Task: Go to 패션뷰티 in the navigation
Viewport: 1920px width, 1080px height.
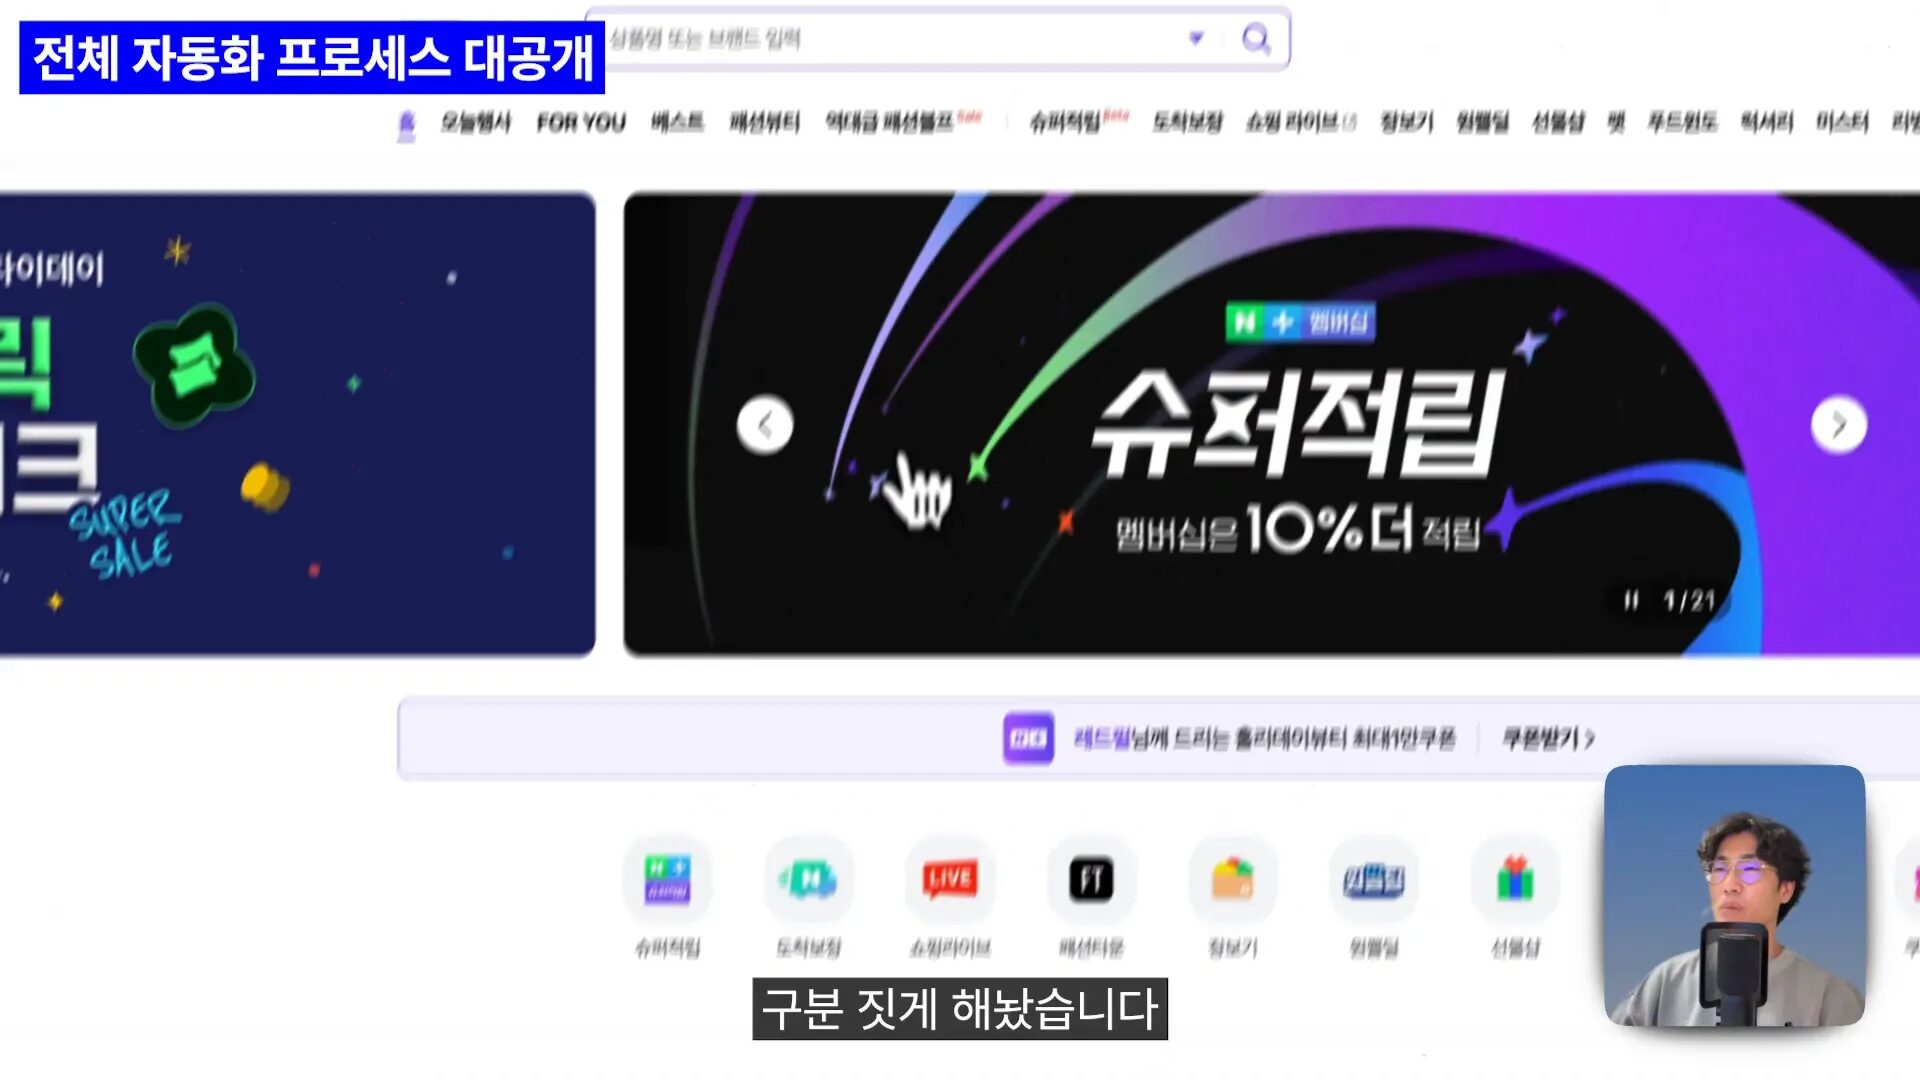Action: click(765, 123)
